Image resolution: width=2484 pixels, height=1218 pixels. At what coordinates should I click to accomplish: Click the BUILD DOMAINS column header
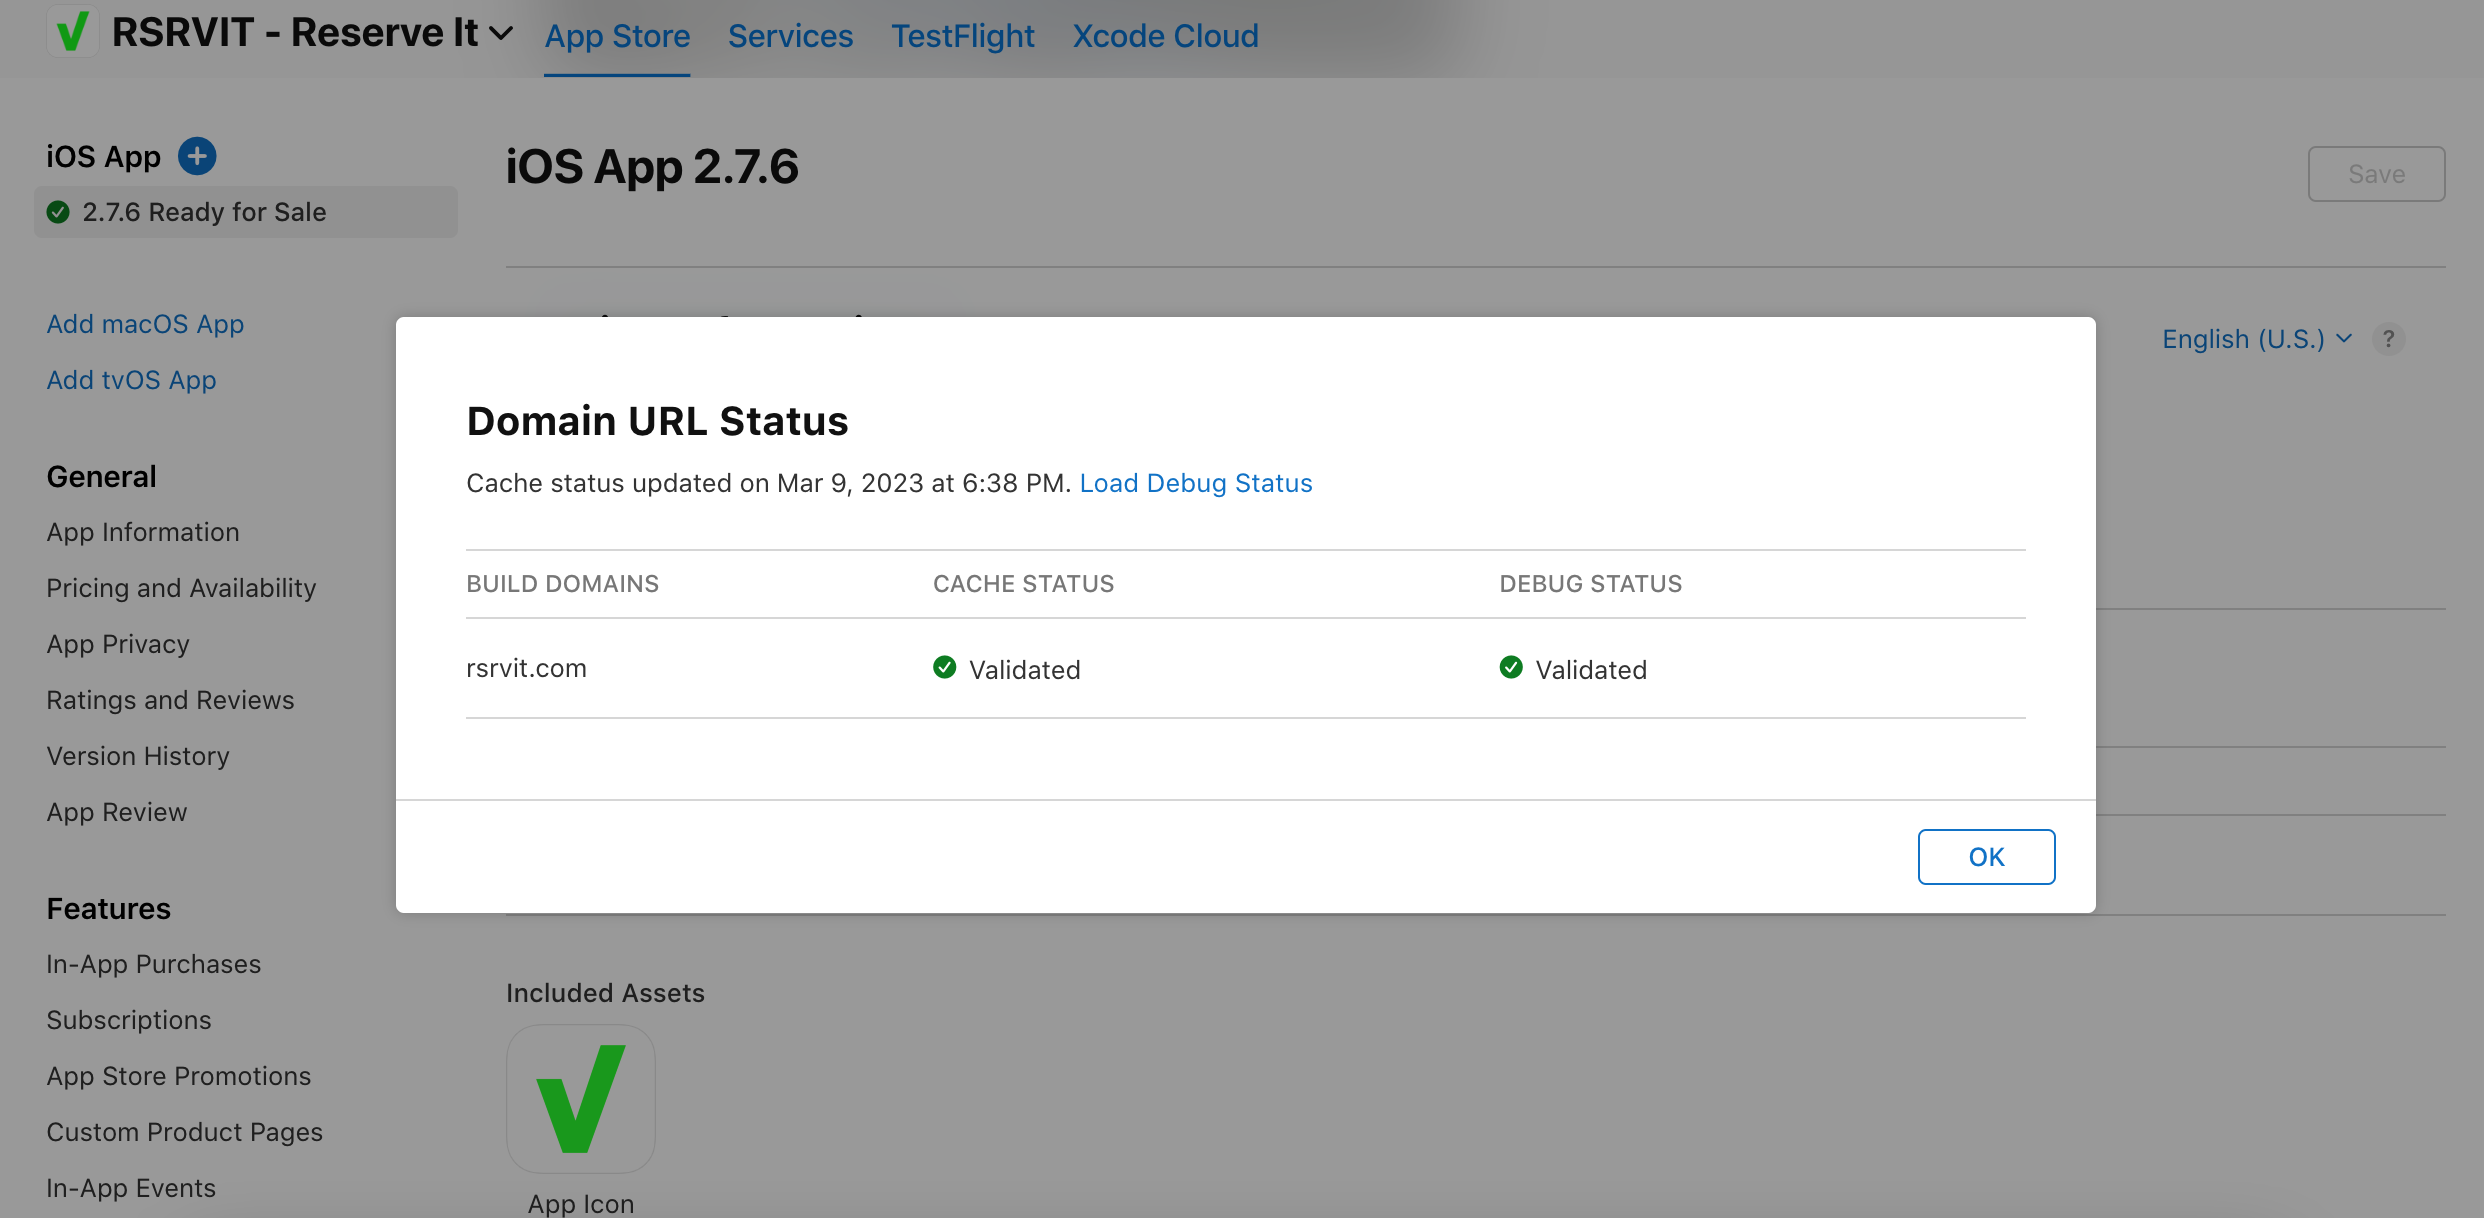pyautogui.click(x=562, y=584)
